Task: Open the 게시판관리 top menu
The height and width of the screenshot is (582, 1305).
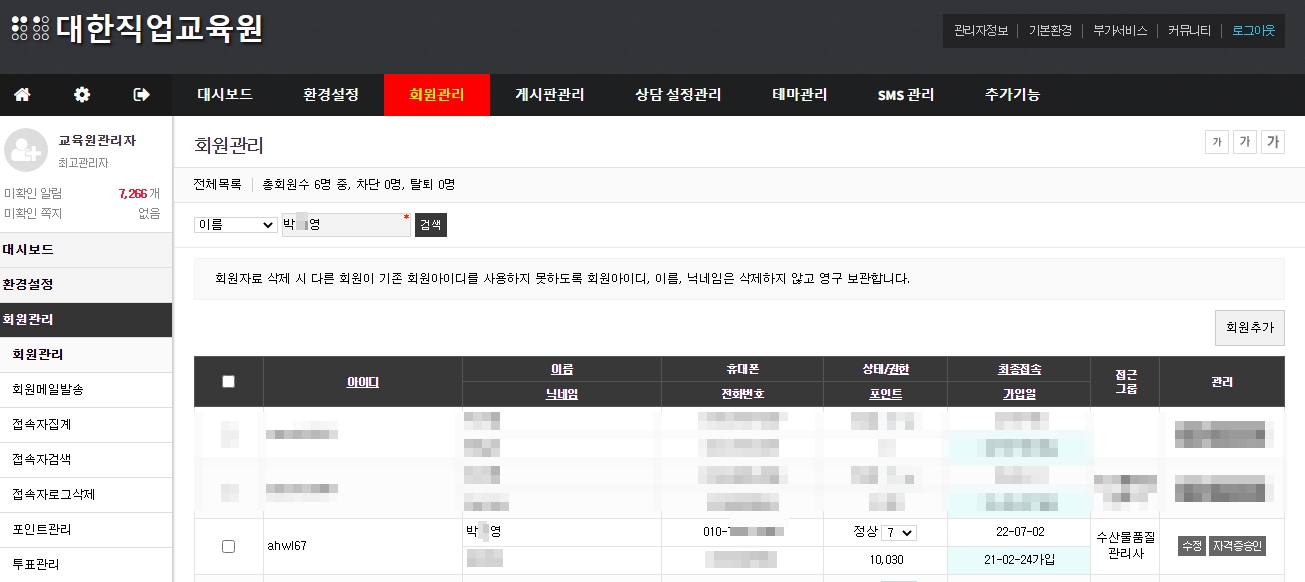Action: pyautogui.click(x=549, y=95)
